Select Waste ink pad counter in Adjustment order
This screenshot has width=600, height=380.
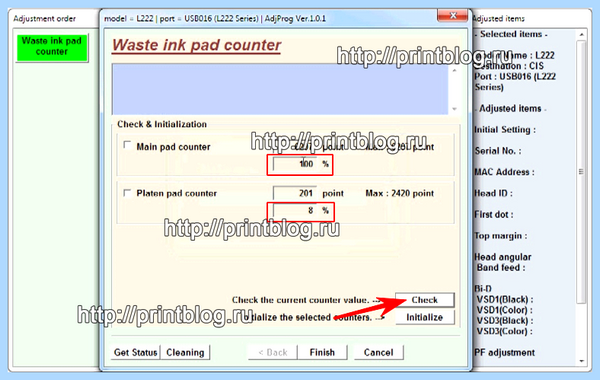tap(52, 47)
